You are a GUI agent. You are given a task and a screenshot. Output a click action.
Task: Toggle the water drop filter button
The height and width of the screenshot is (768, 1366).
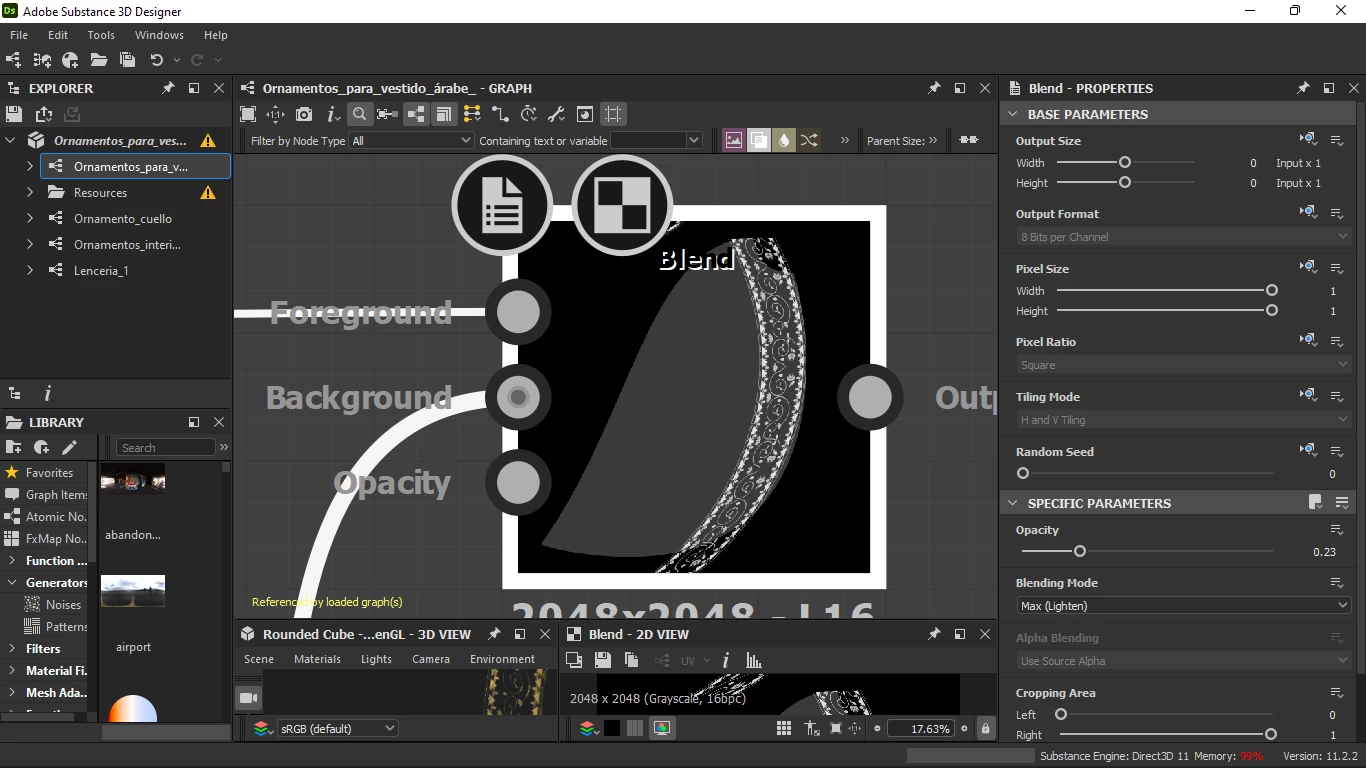click(784, 140)
